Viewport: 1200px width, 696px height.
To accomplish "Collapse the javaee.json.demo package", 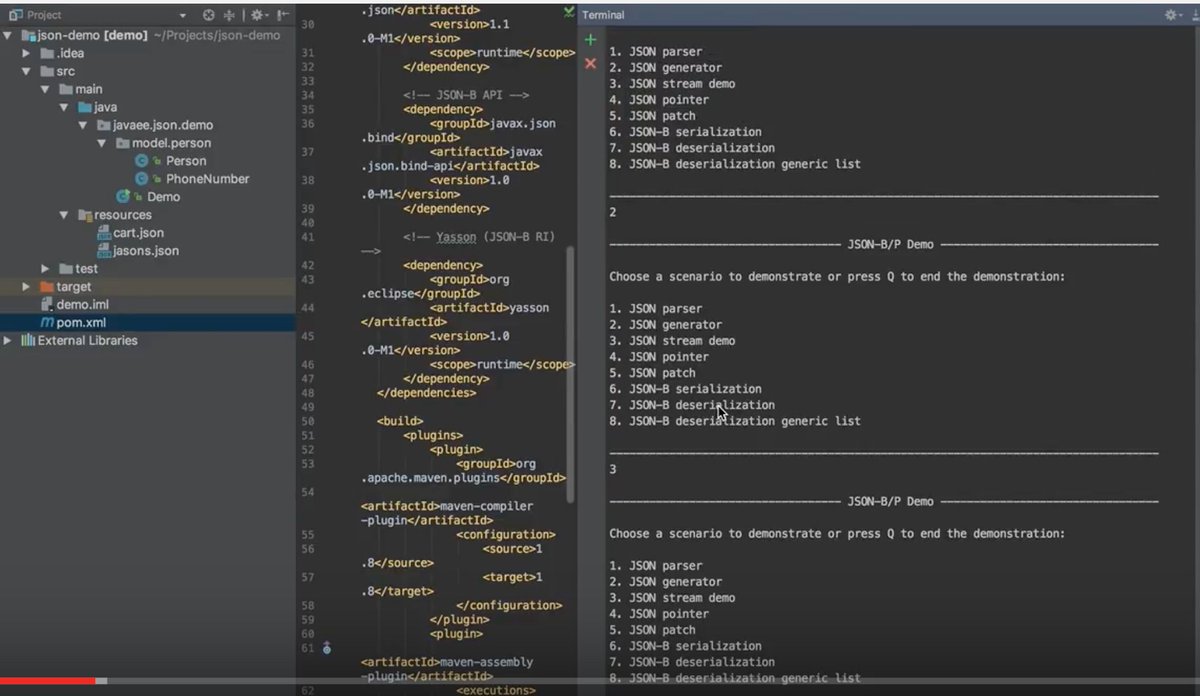I will click(x=83, y=125).
